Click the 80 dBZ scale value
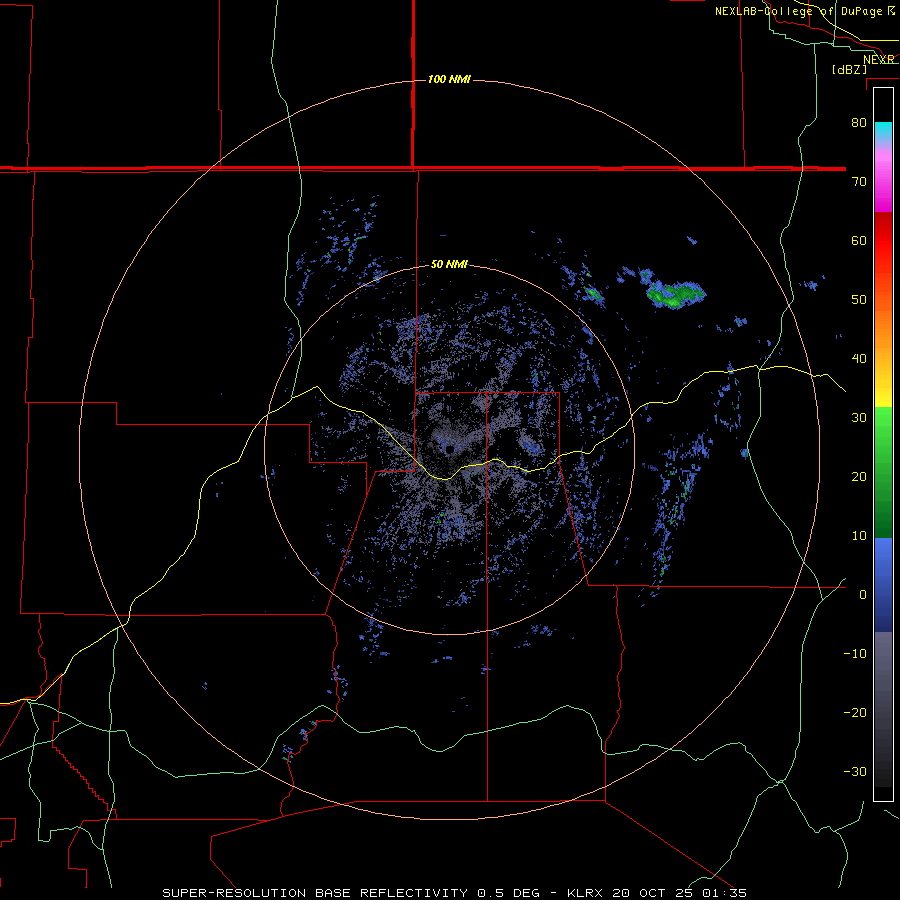Viewport: 900px width, 900px height. [x=859, y=123]
